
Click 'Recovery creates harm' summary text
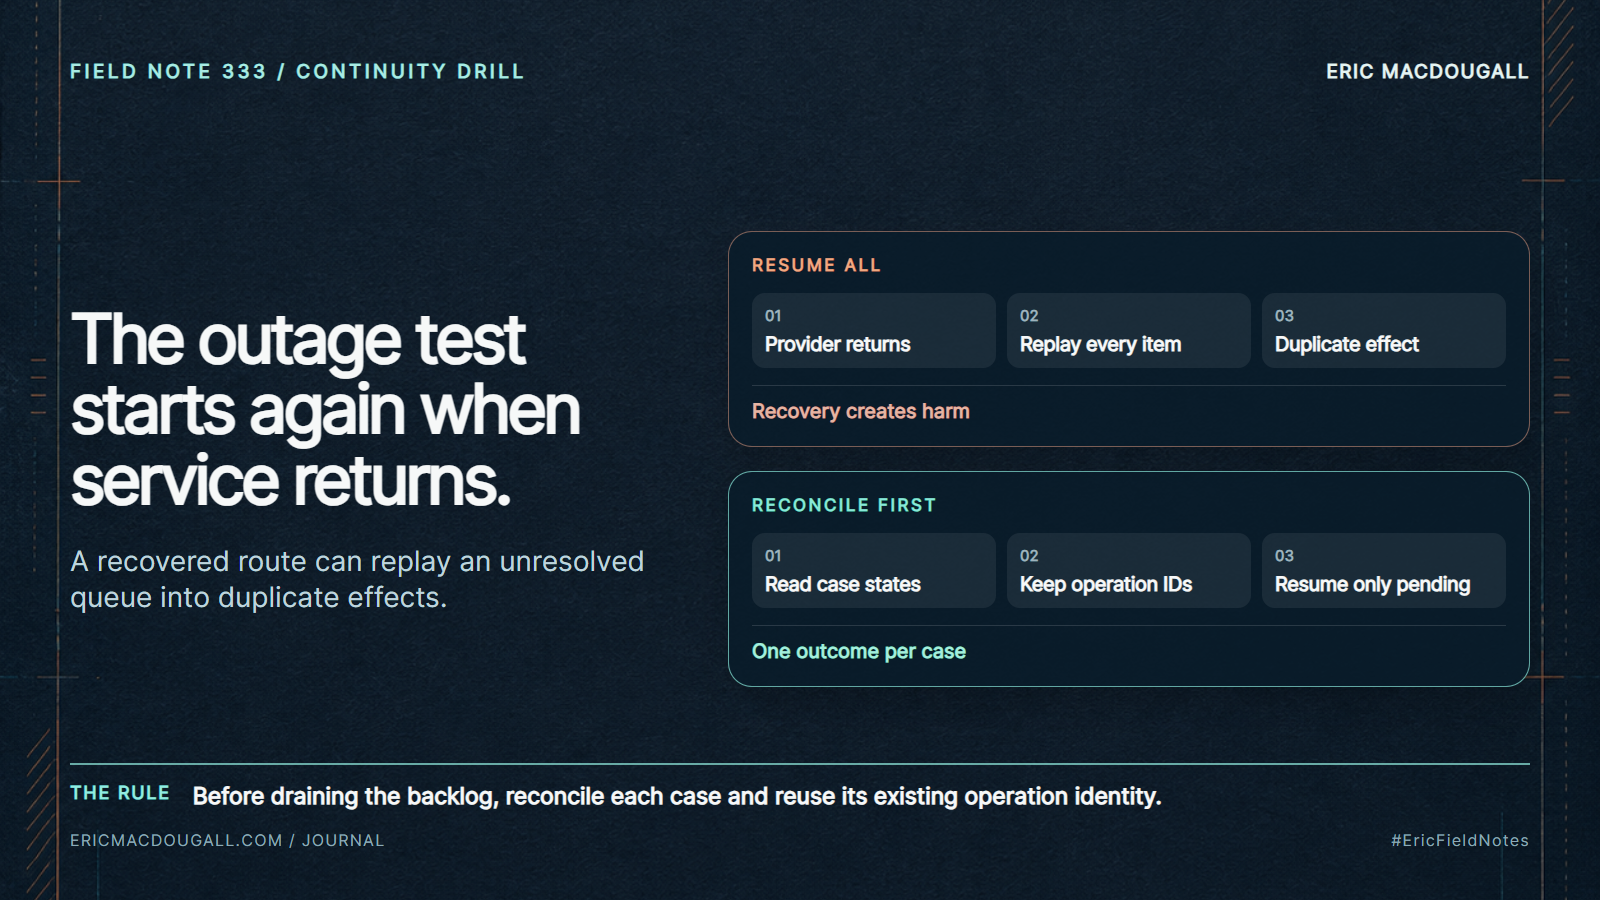pos(861,411)
